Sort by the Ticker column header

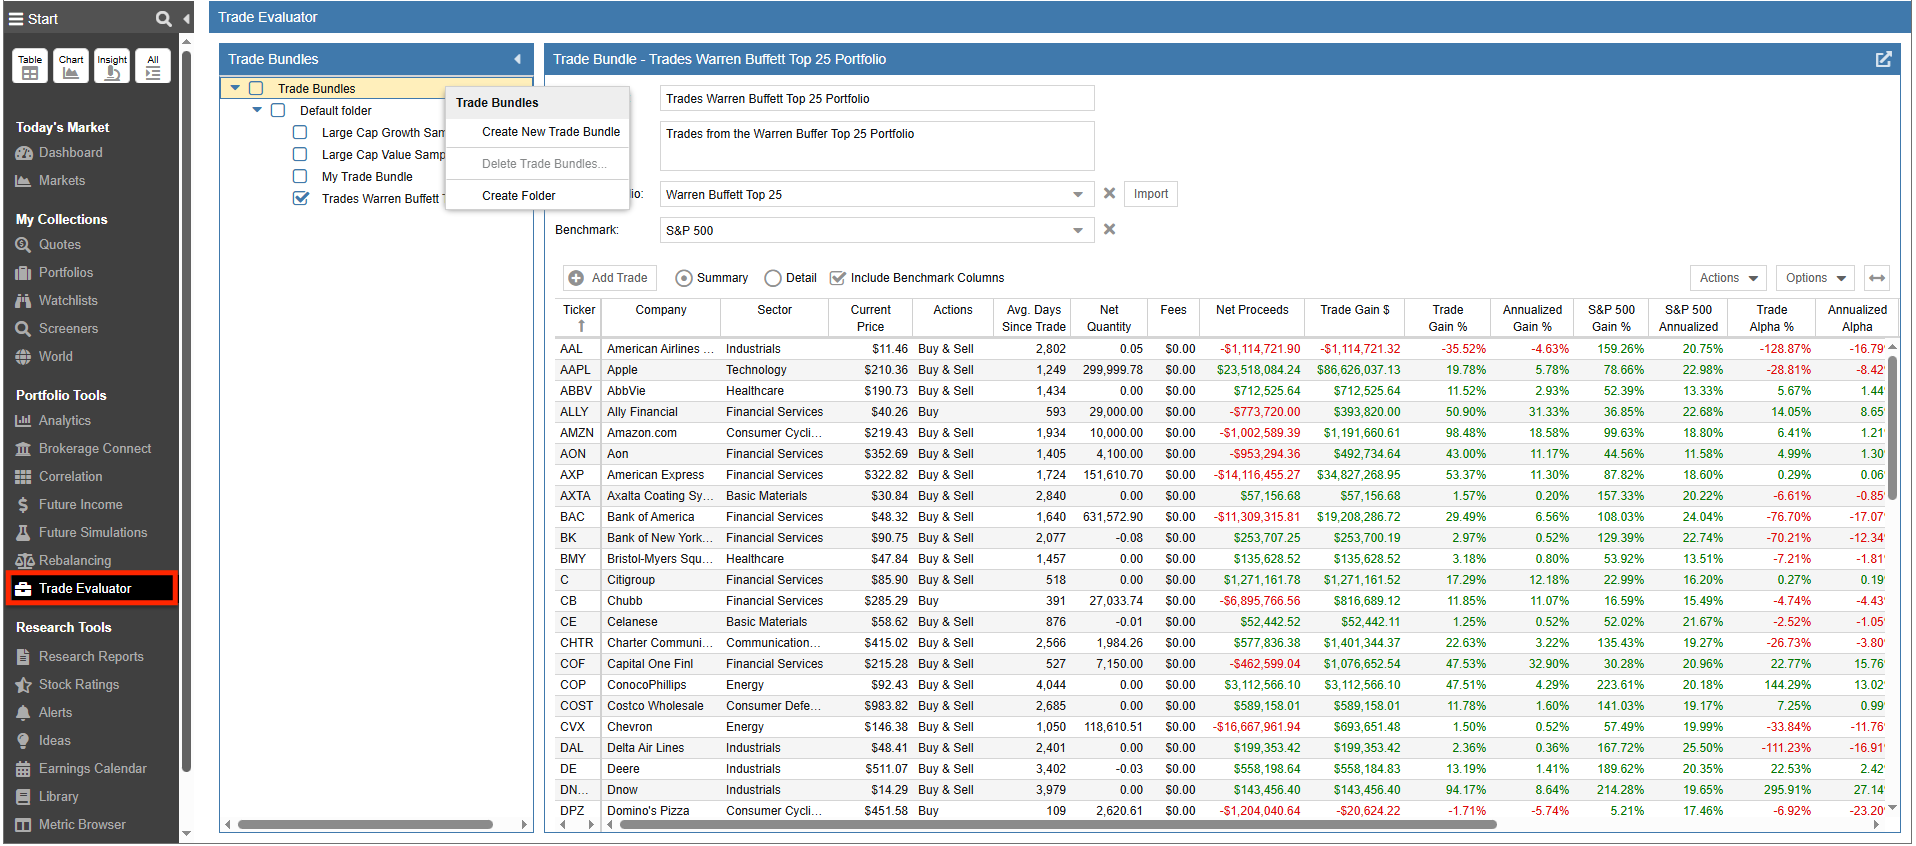coord(579,317)
